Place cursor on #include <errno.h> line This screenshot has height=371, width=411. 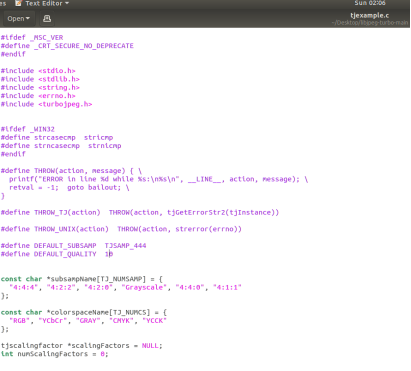pyautogui.click(x=38, y=96)
